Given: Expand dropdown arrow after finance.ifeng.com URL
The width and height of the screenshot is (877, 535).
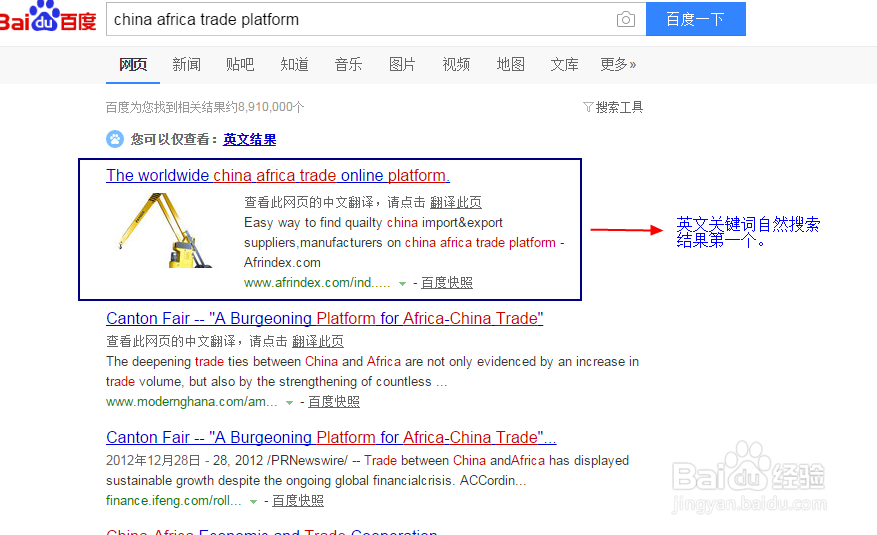Looking at the screenshot, I should pos(253,501).
